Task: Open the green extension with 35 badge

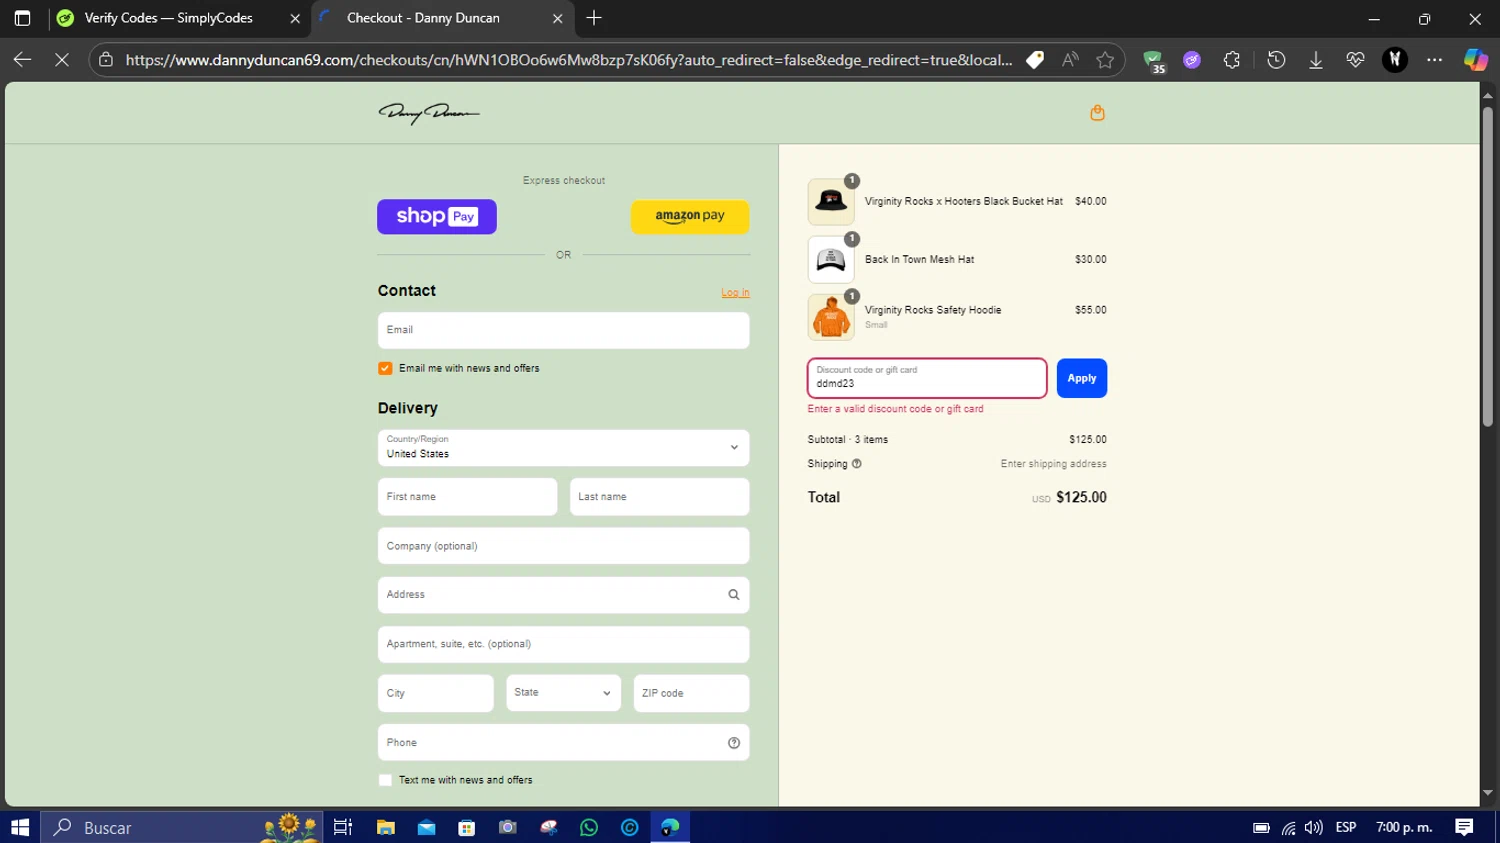Action: point(1154,61)
